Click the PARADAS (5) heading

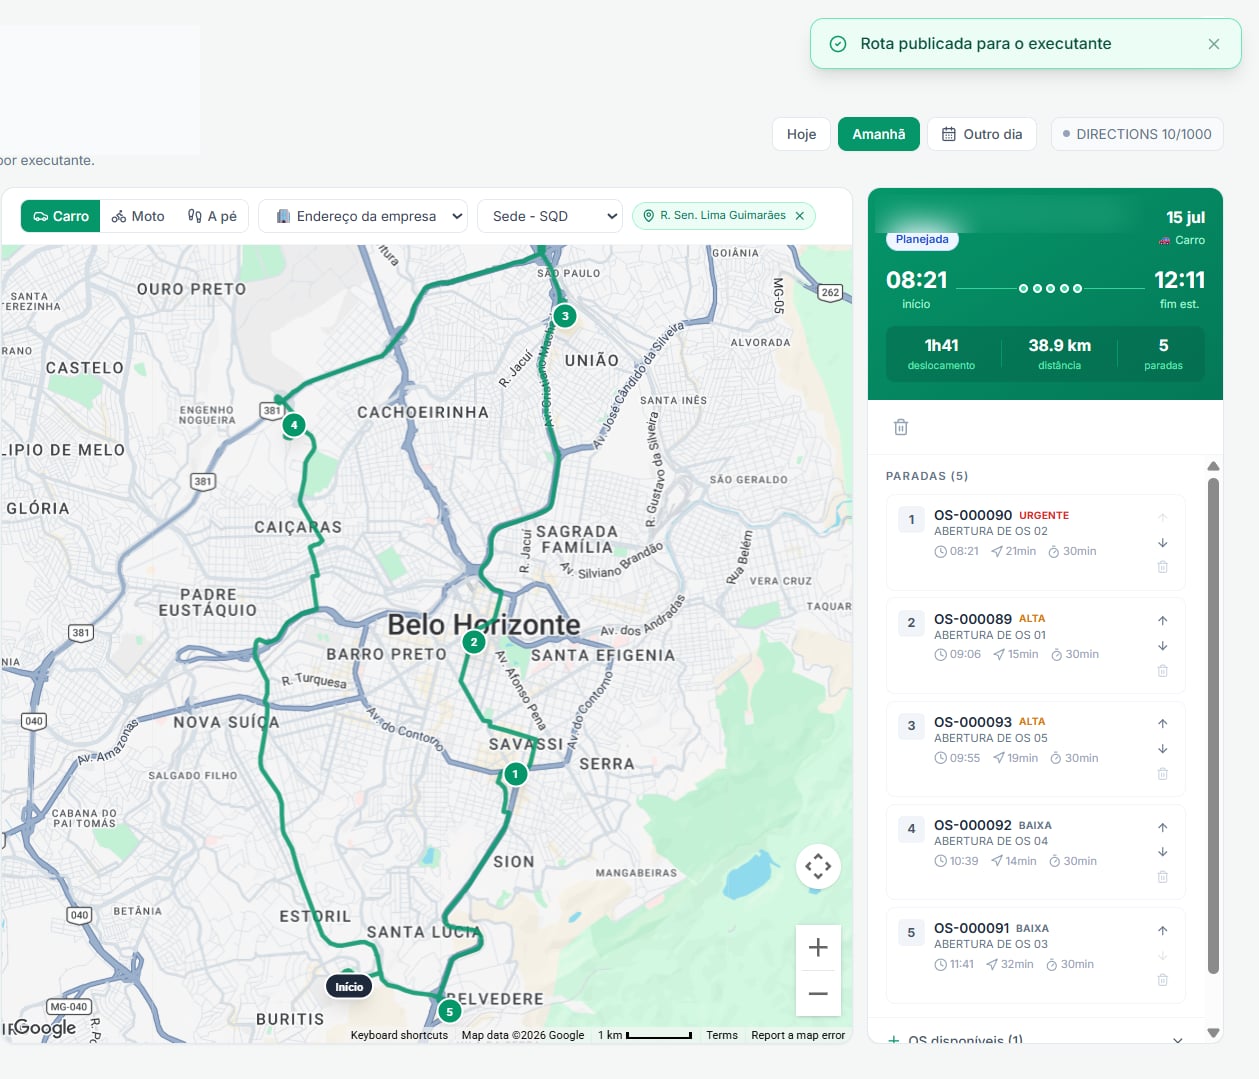click(927, 476)
